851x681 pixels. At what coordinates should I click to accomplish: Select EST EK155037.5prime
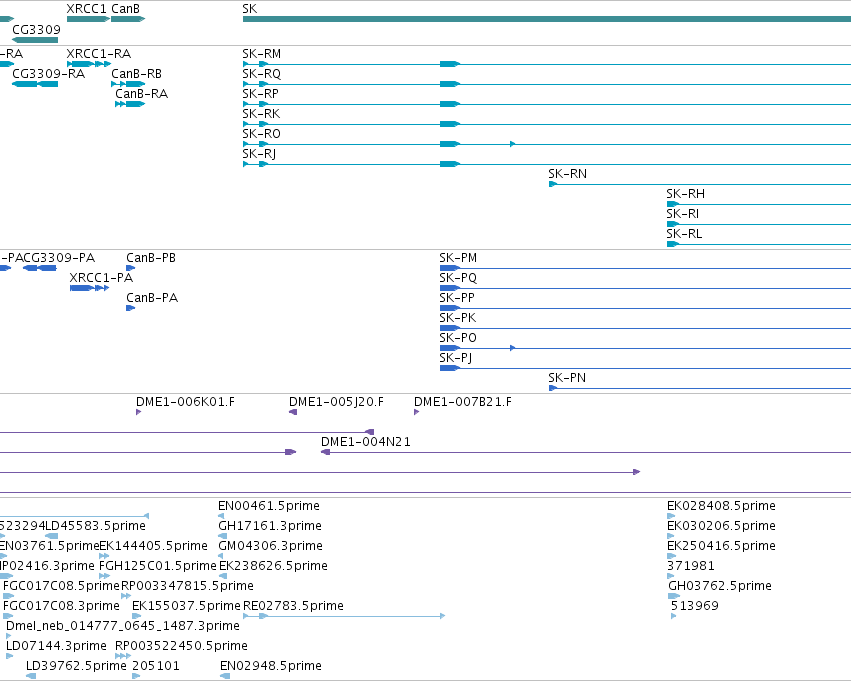click(x=137, y=616)
